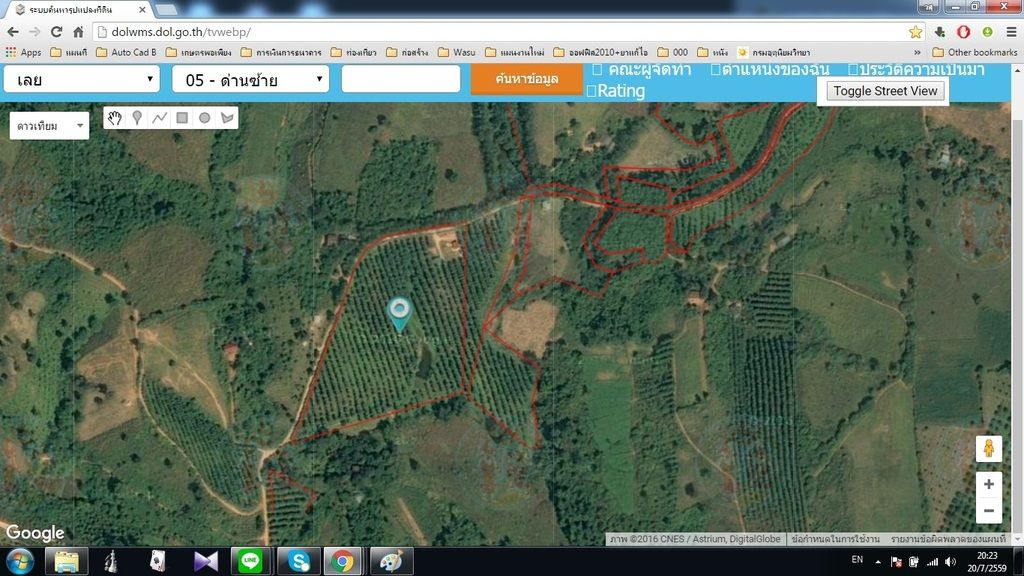This screenshot has height=576, width=1024.
Task: Select the polygon drawing tool
Action: point(227,118)
